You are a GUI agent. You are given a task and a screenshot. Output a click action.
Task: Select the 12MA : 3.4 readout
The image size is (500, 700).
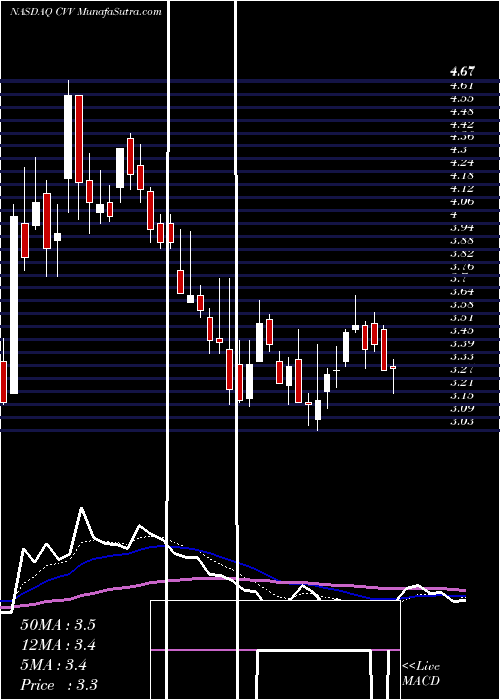pyautogui.click(x=58, y=645)
